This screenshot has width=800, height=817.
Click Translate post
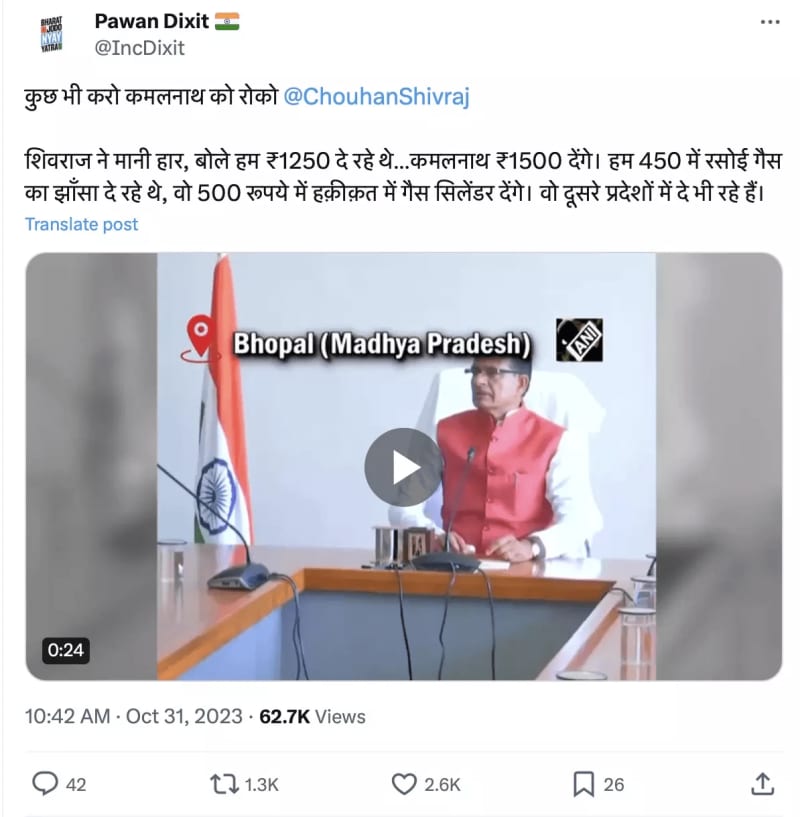coord(81,224)
